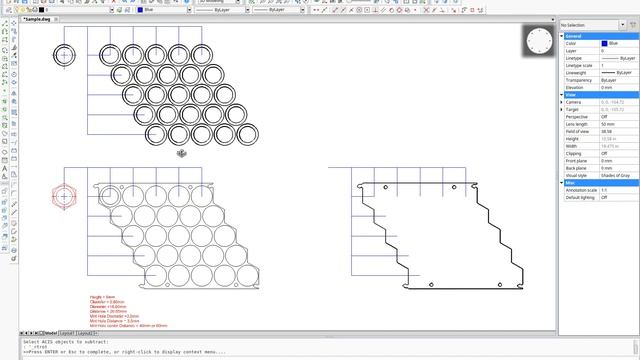Click the Elevation 0 mm value

[619, 87]
